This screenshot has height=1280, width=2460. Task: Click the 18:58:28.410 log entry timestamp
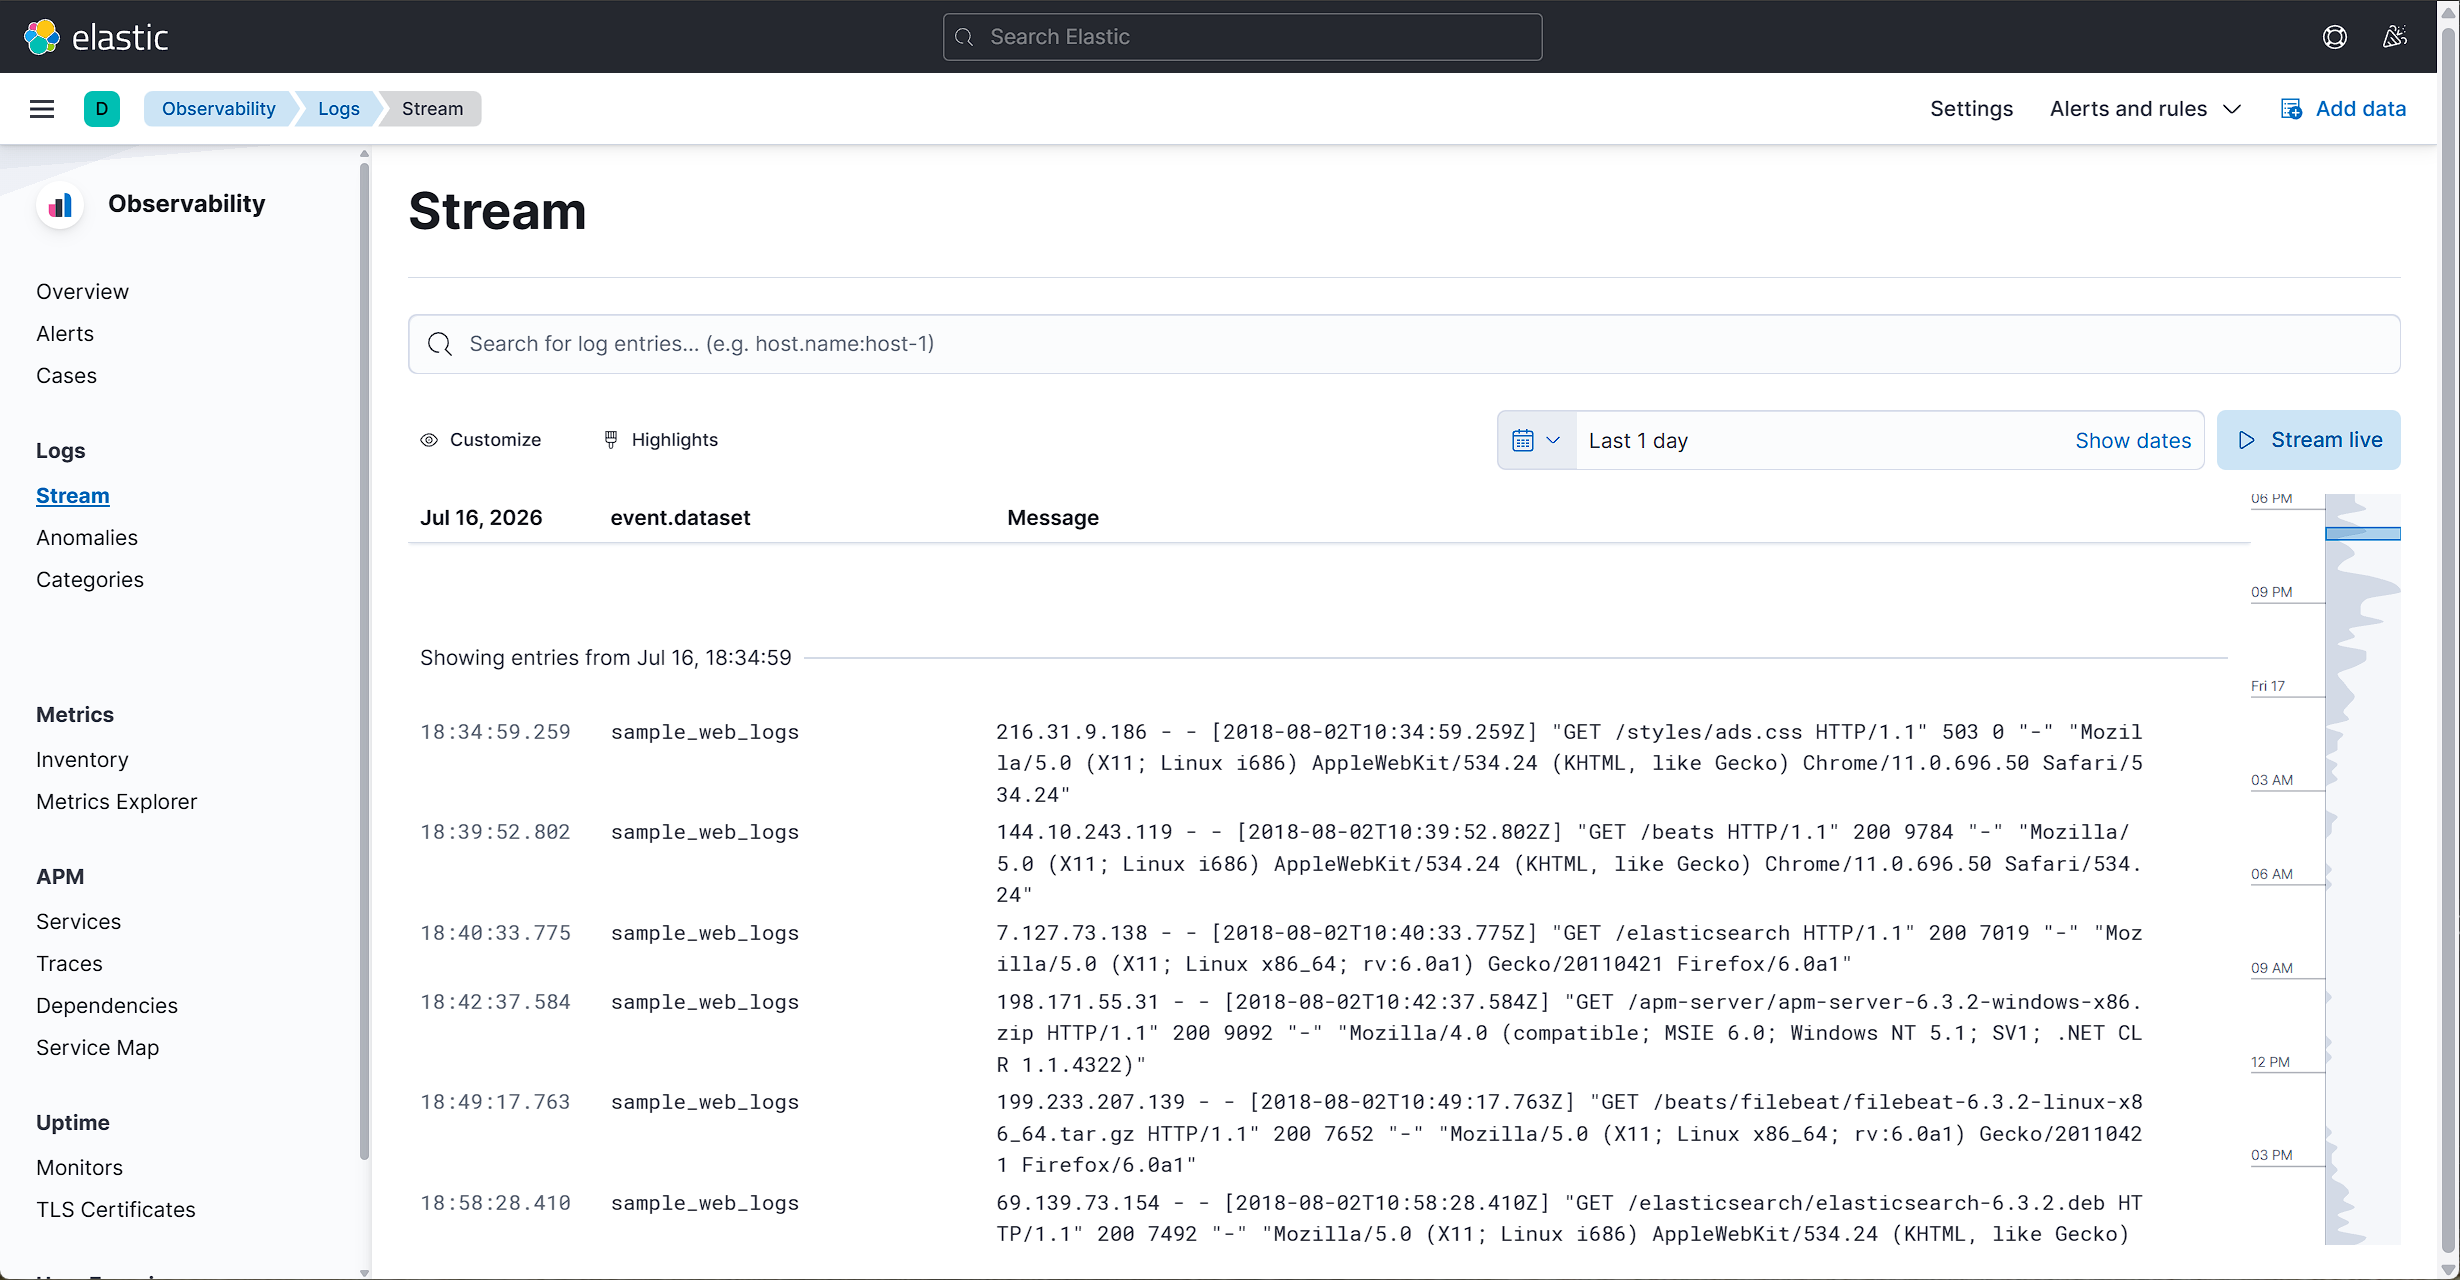pyautogui.click(x=495, y=1203)
